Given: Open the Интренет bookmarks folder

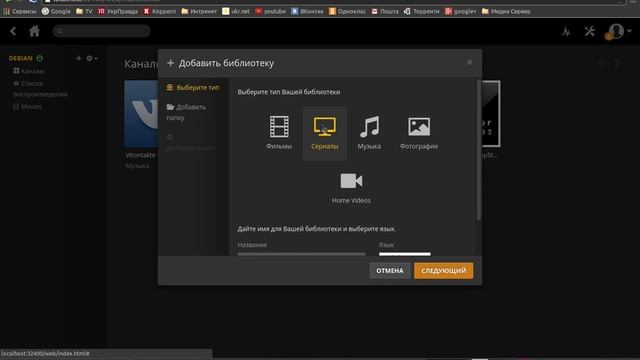Looking at the screenshot, I should click(x=199, y=11).
